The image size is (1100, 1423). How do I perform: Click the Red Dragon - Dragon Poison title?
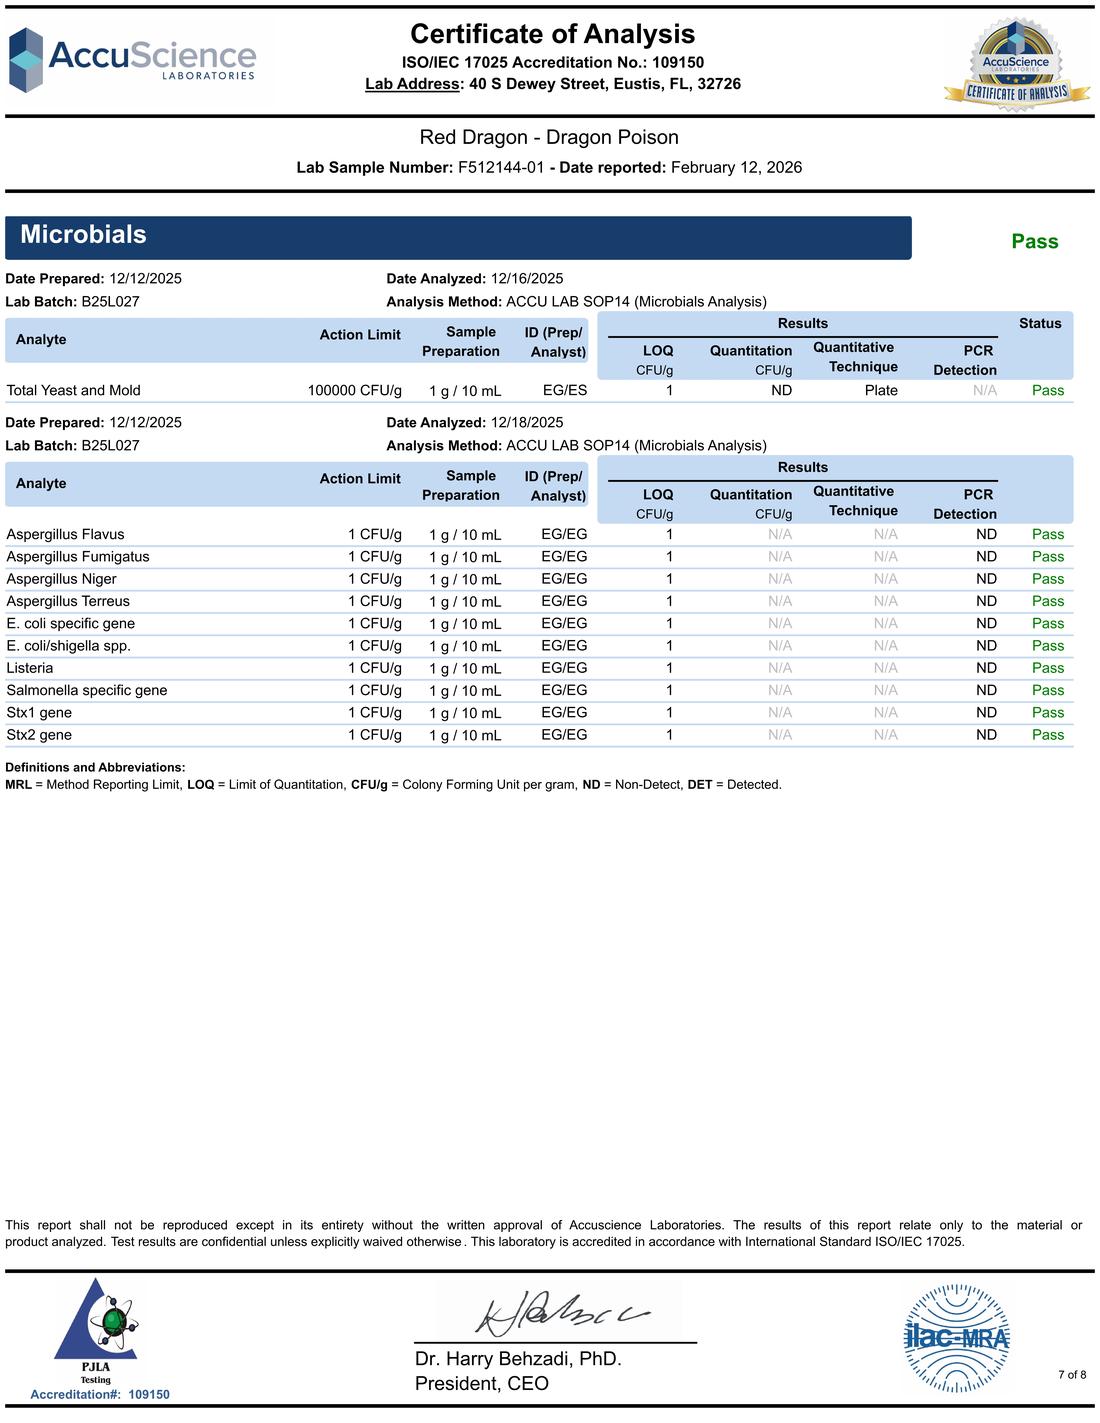coord(549,137)
